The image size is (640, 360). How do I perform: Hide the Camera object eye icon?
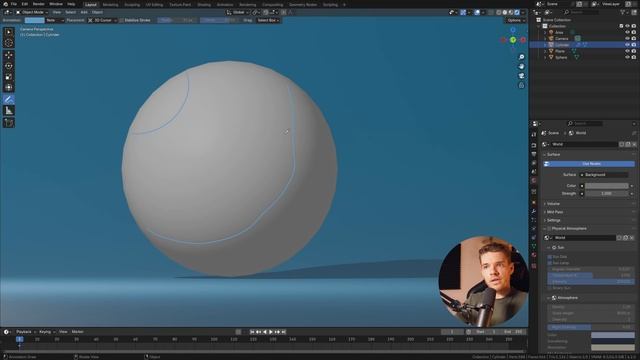(627, 38)
